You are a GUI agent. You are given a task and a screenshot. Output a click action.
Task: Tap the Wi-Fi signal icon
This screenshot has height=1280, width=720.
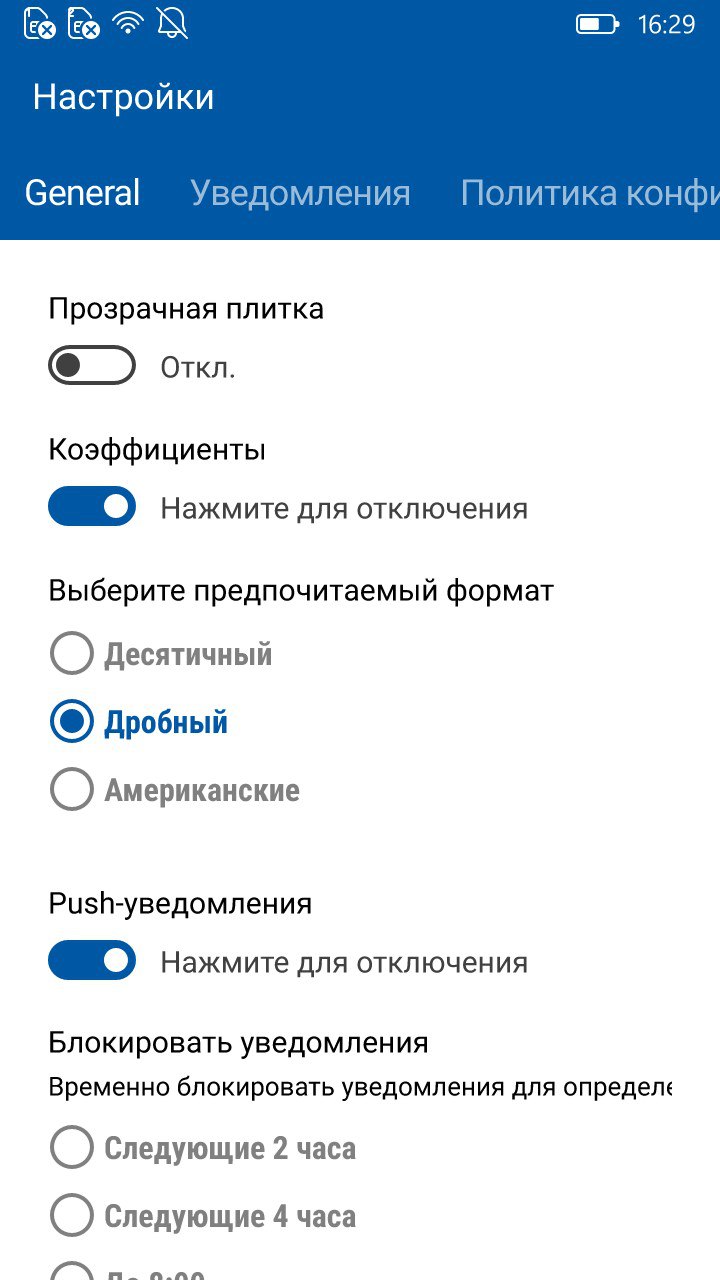coord(129,24)
